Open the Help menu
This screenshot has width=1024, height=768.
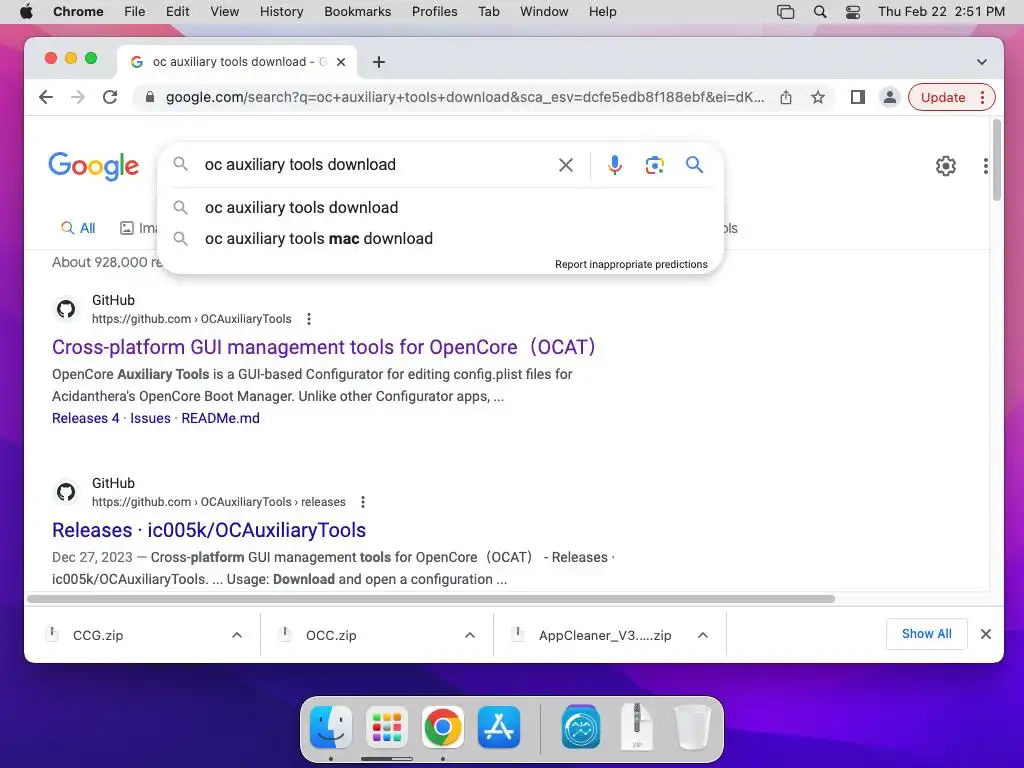pyautogui.click(x=602, y=12)
